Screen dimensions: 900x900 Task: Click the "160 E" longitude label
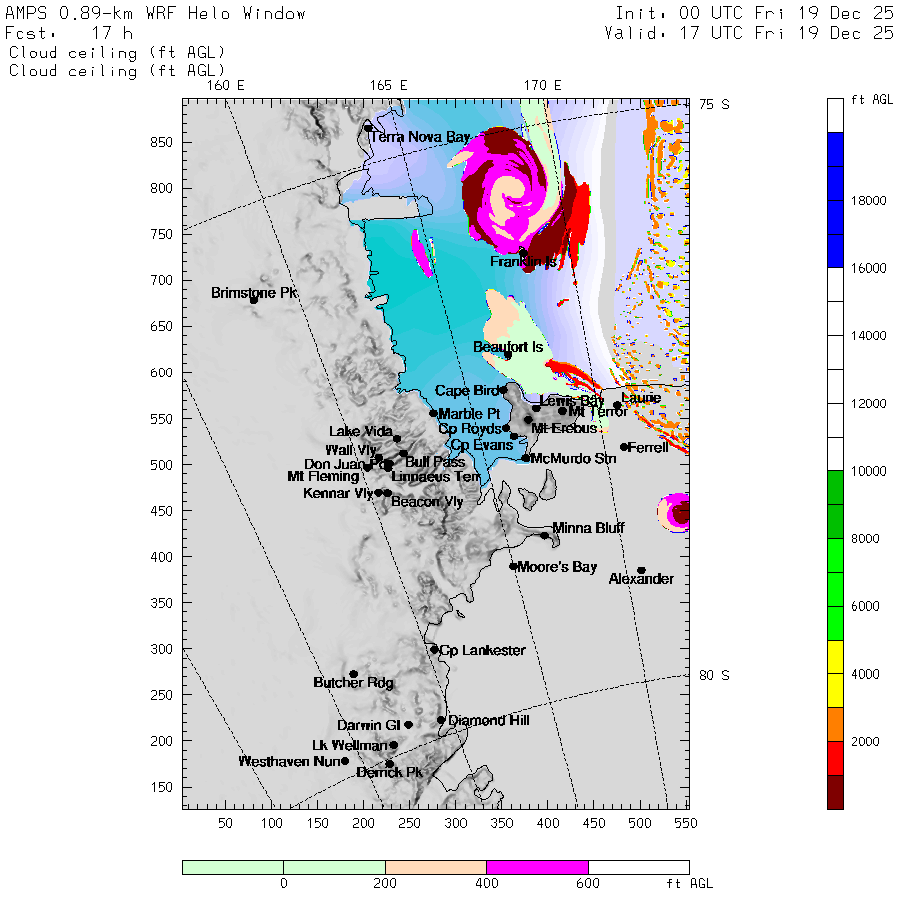pos(226,86)
